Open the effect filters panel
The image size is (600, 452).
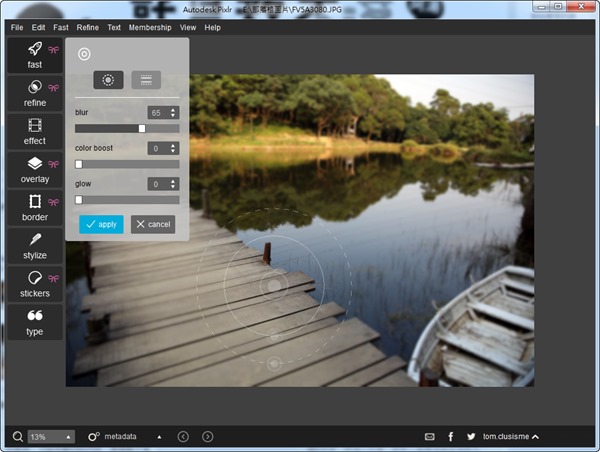[35, 131]
